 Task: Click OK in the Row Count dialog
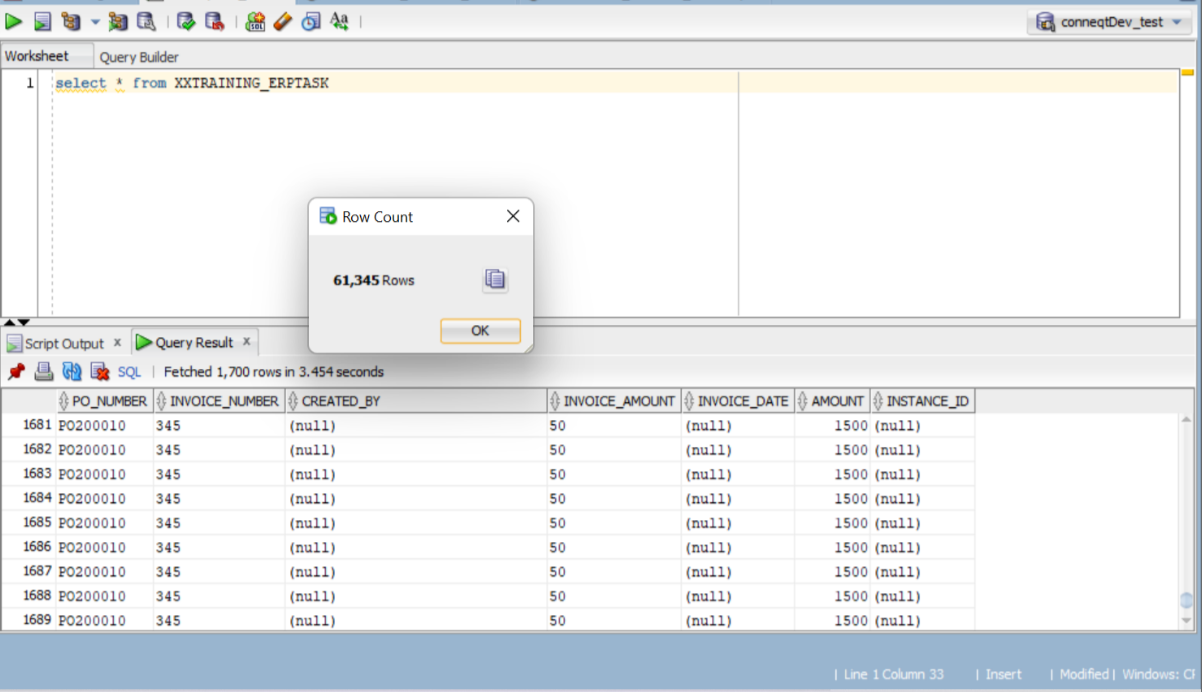point(480,331)
